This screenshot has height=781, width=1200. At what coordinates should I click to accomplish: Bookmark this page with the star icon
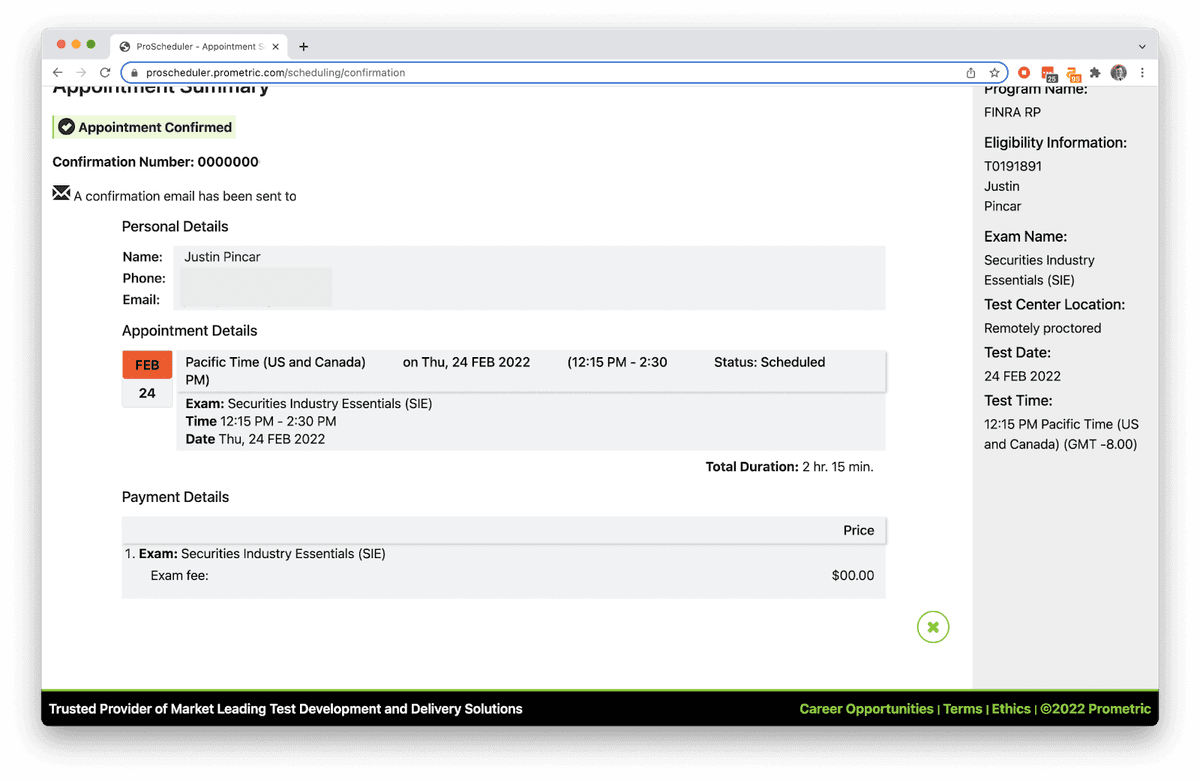coord(994,73)
